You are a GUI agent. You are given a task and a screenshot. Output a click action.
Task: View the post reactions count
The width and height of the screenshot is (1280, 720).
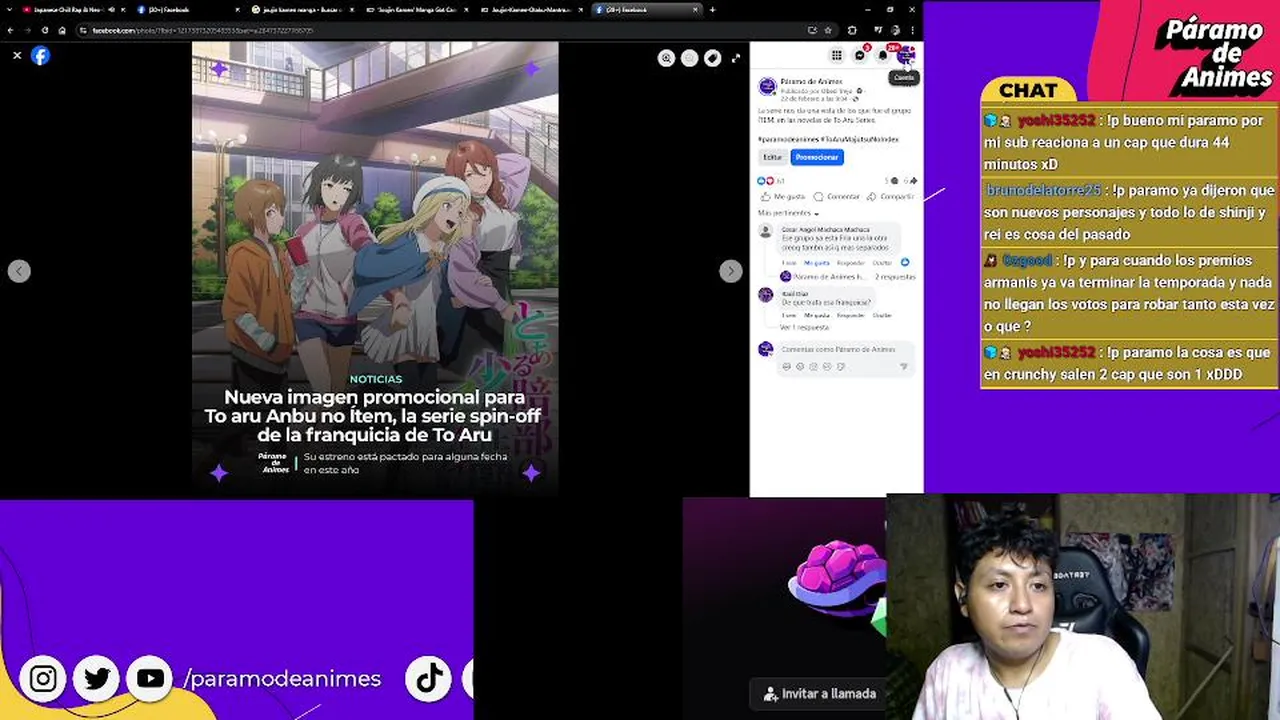click(771, 181)
